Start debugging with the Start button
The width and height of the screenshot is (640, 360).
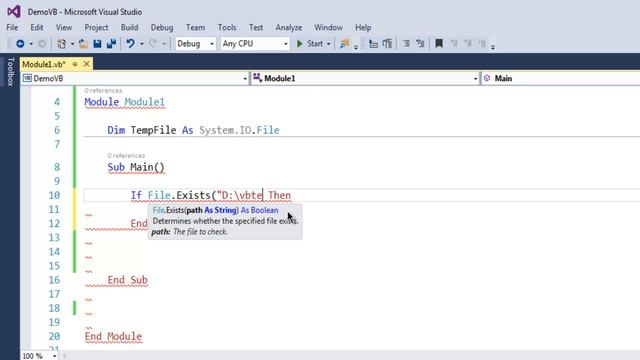(310, 43)
